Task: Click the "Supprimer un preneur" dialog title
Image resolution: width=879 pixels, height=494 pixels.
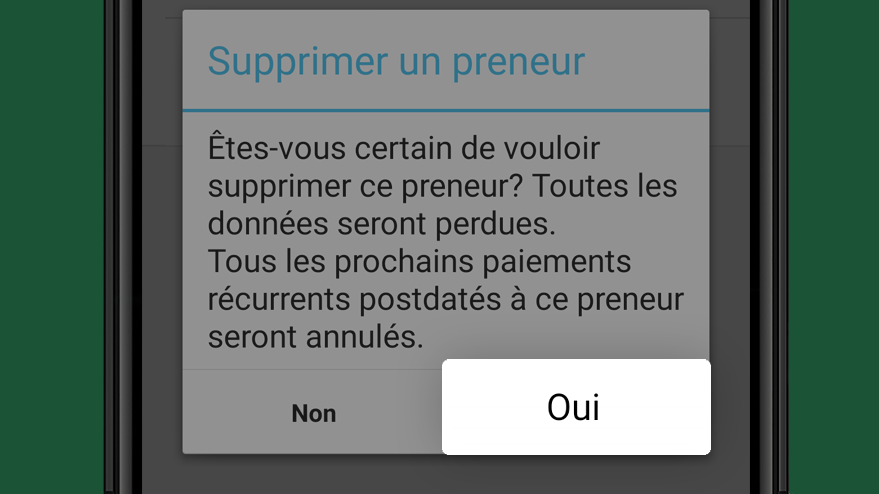Action: (x=396, y=61)
